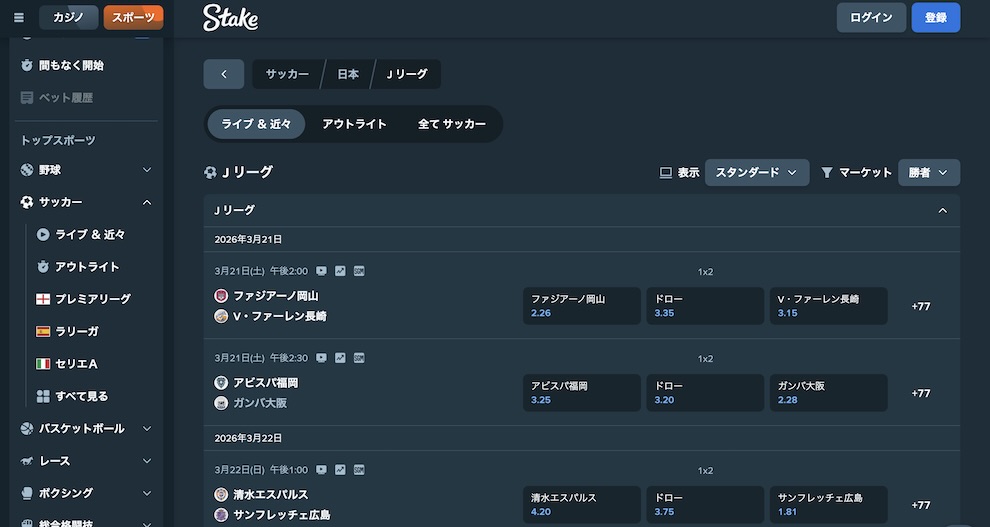Click the boxing glove icon next to ボクシング

click(27, 493)
